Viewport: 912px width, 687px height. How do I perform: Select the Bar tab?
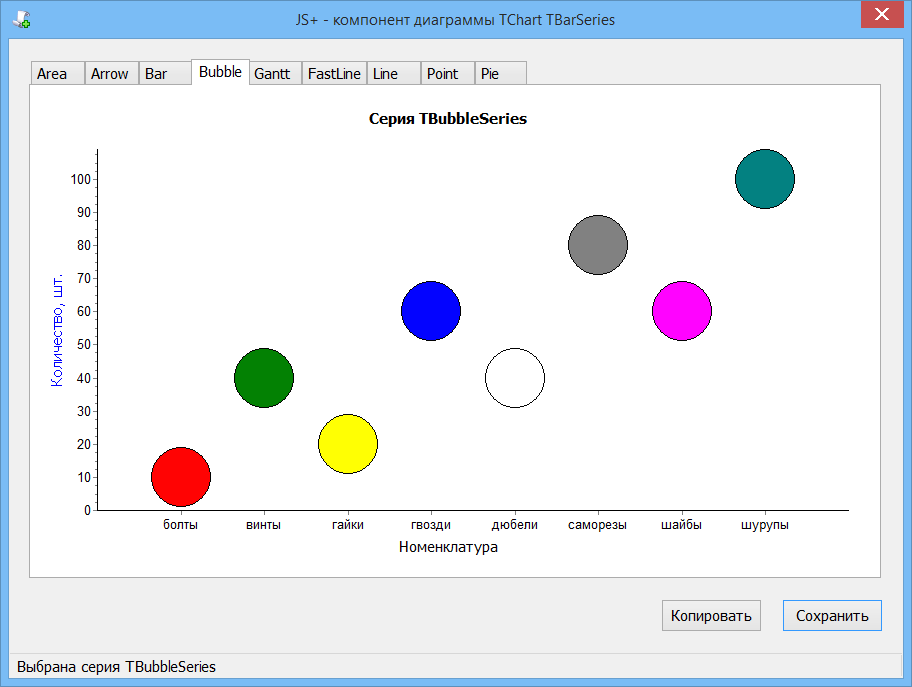pyautogui.click(x=157, y=74)
